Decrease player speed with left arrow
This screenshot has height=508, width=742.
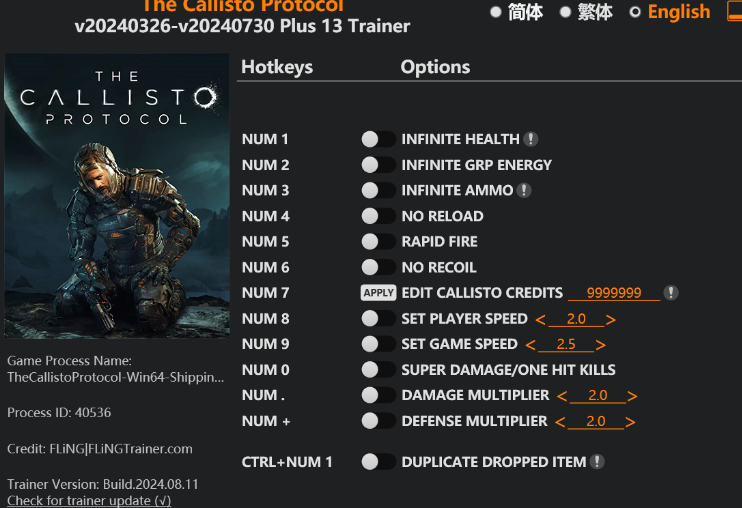540,320
